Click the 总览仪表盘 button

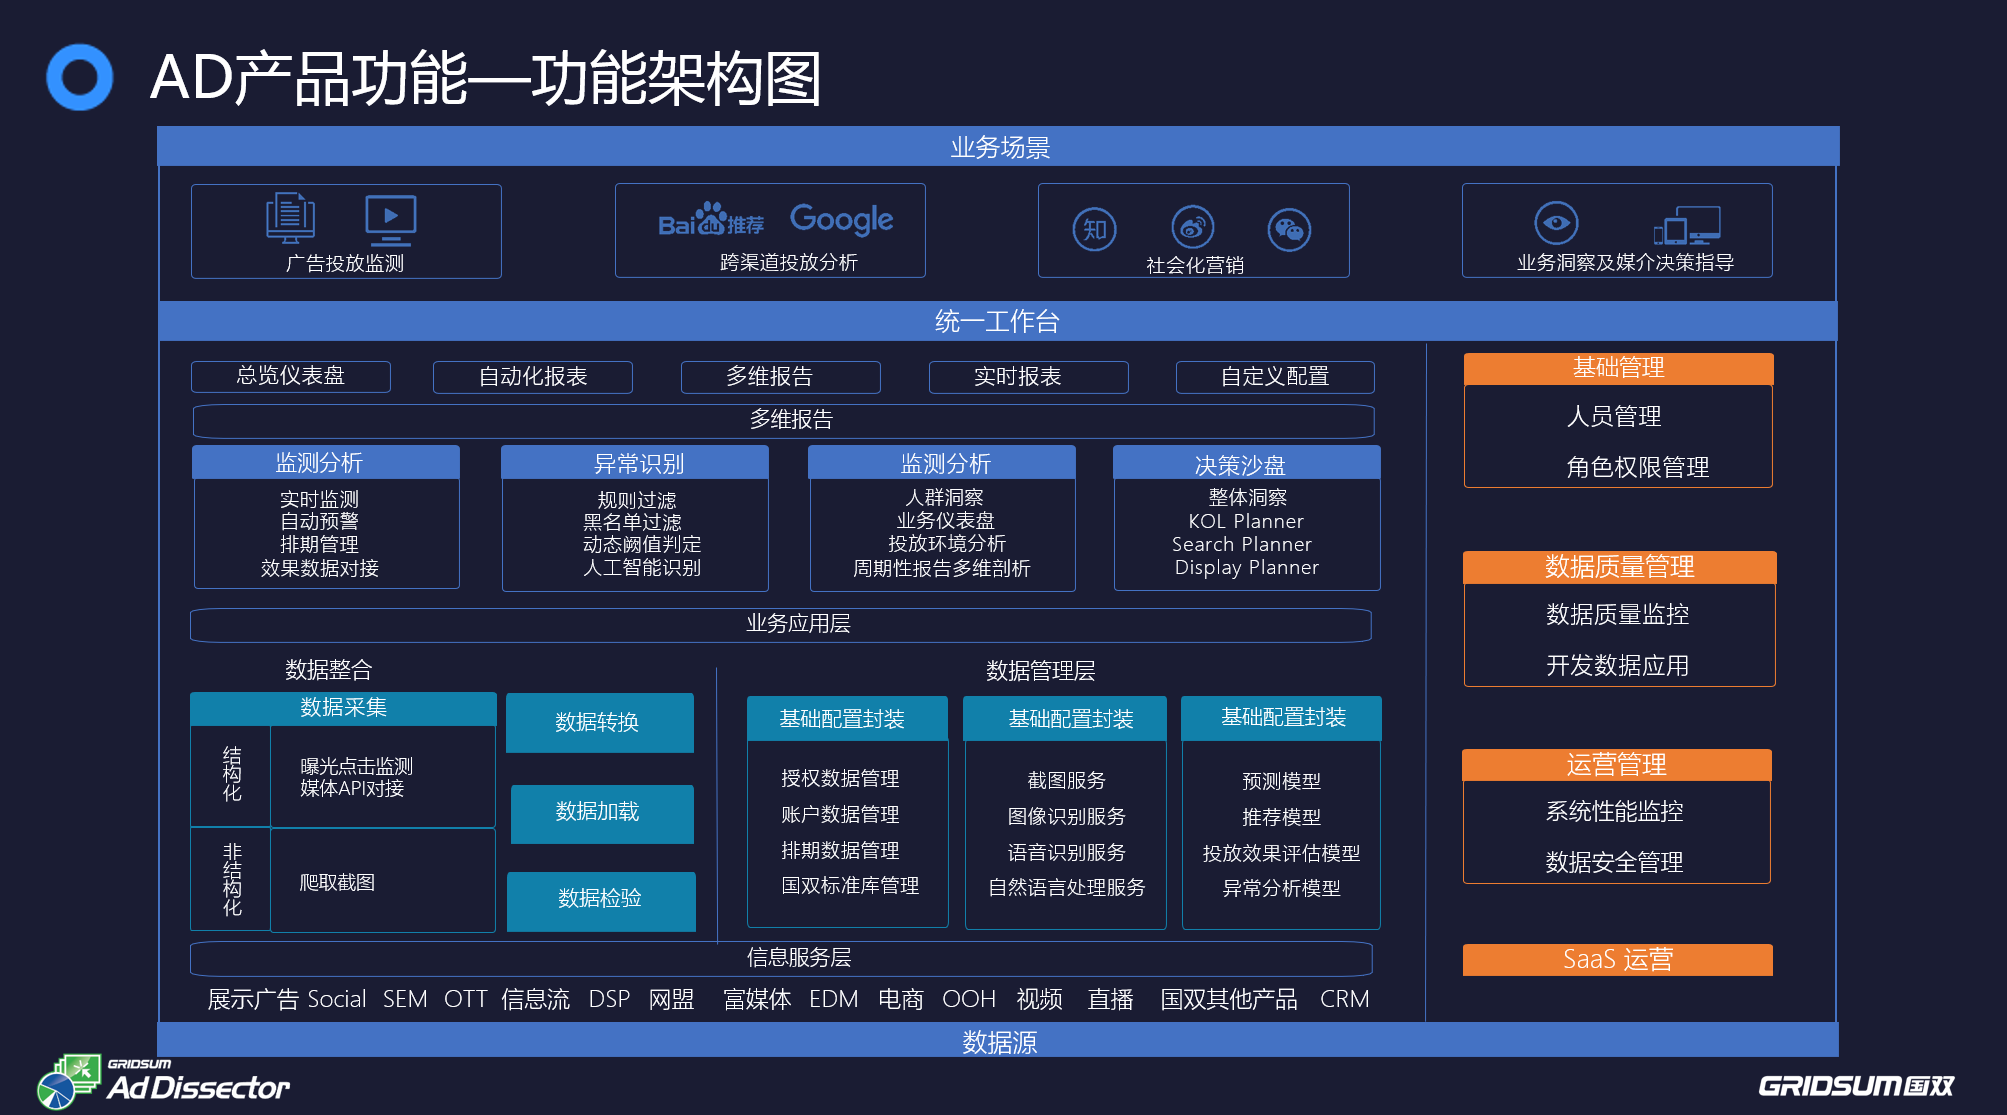coord(290,377)
